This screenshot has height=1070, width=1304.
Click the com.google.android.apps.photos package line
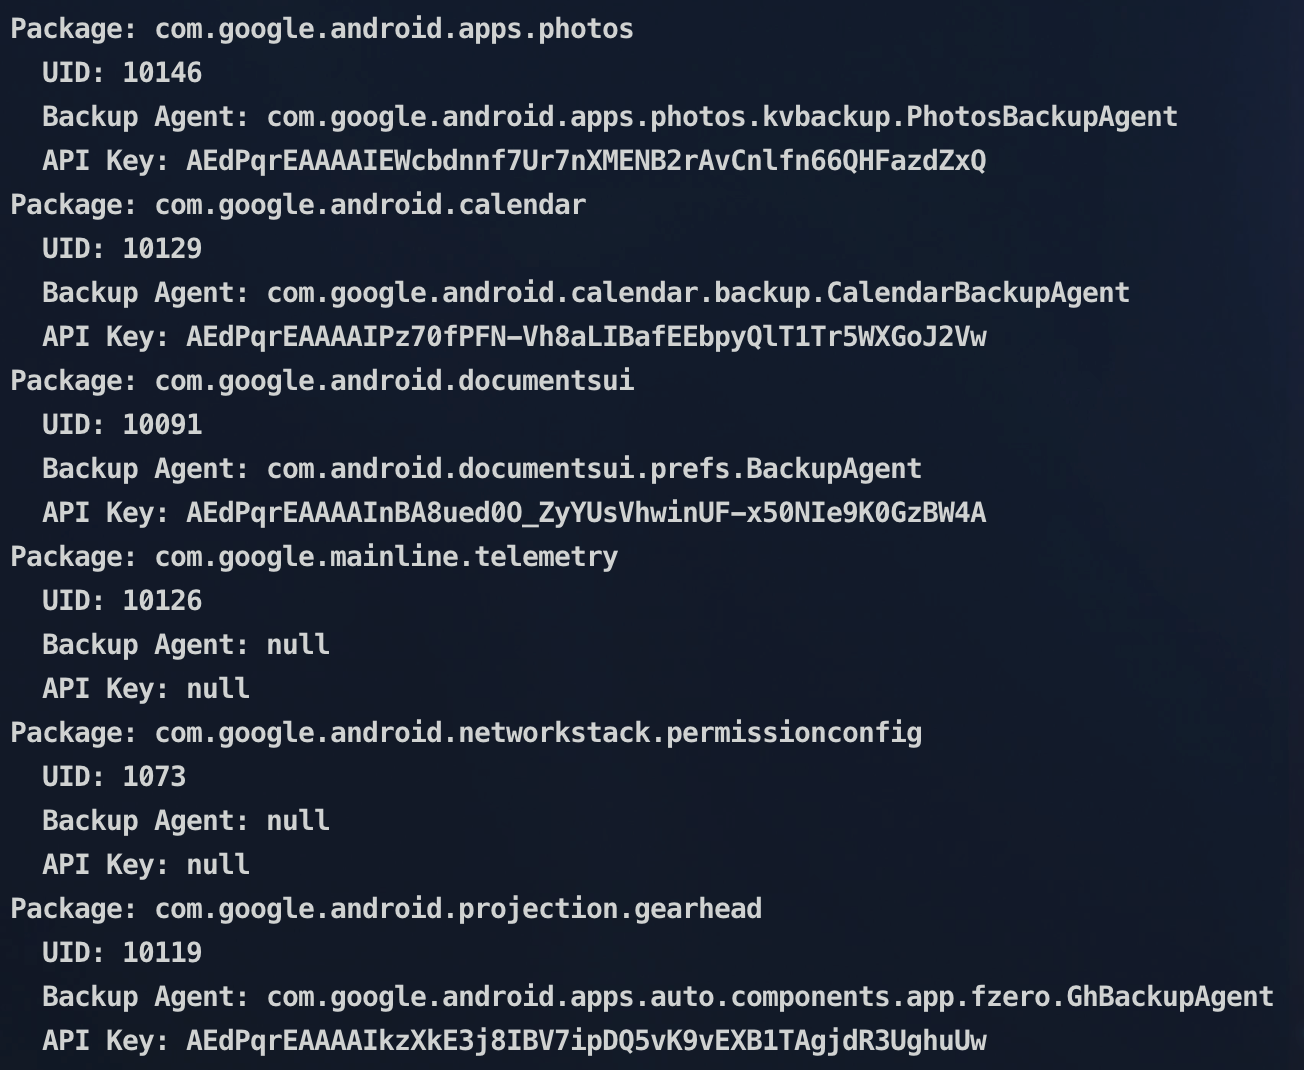(x=321, y=29)
